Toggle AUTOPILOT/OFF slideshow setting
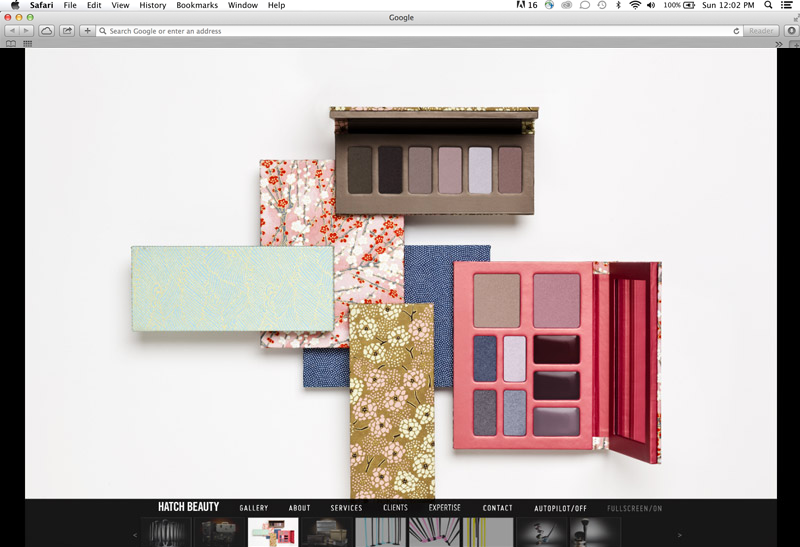 (560, 508)
